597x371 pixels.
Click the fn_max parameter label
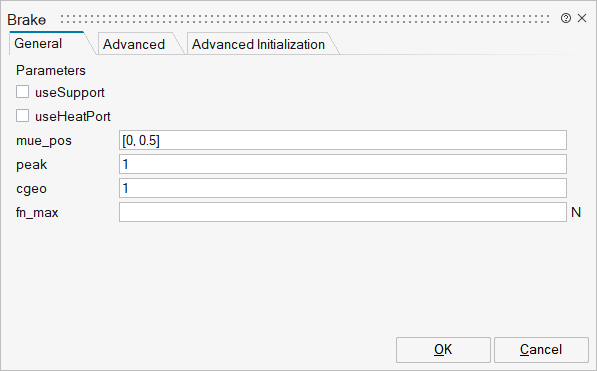pos(37,213)
